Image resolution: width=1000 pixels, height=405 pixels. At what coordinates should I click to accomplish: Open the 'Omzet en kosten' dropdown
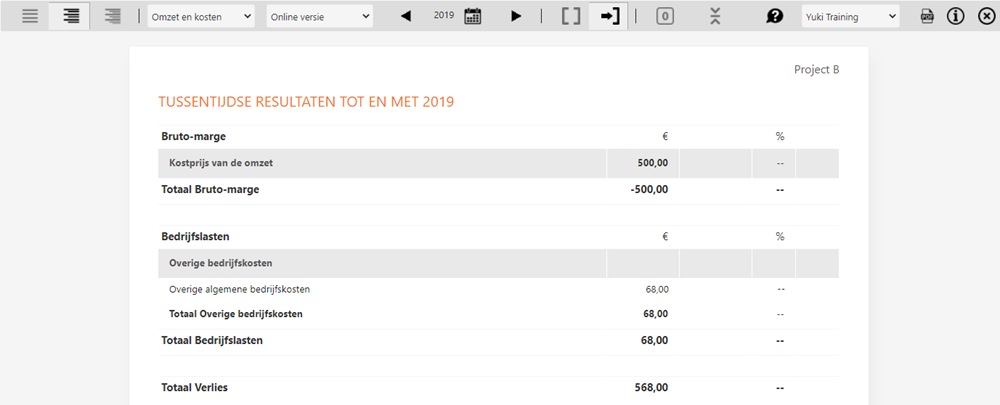click(200, 16)
